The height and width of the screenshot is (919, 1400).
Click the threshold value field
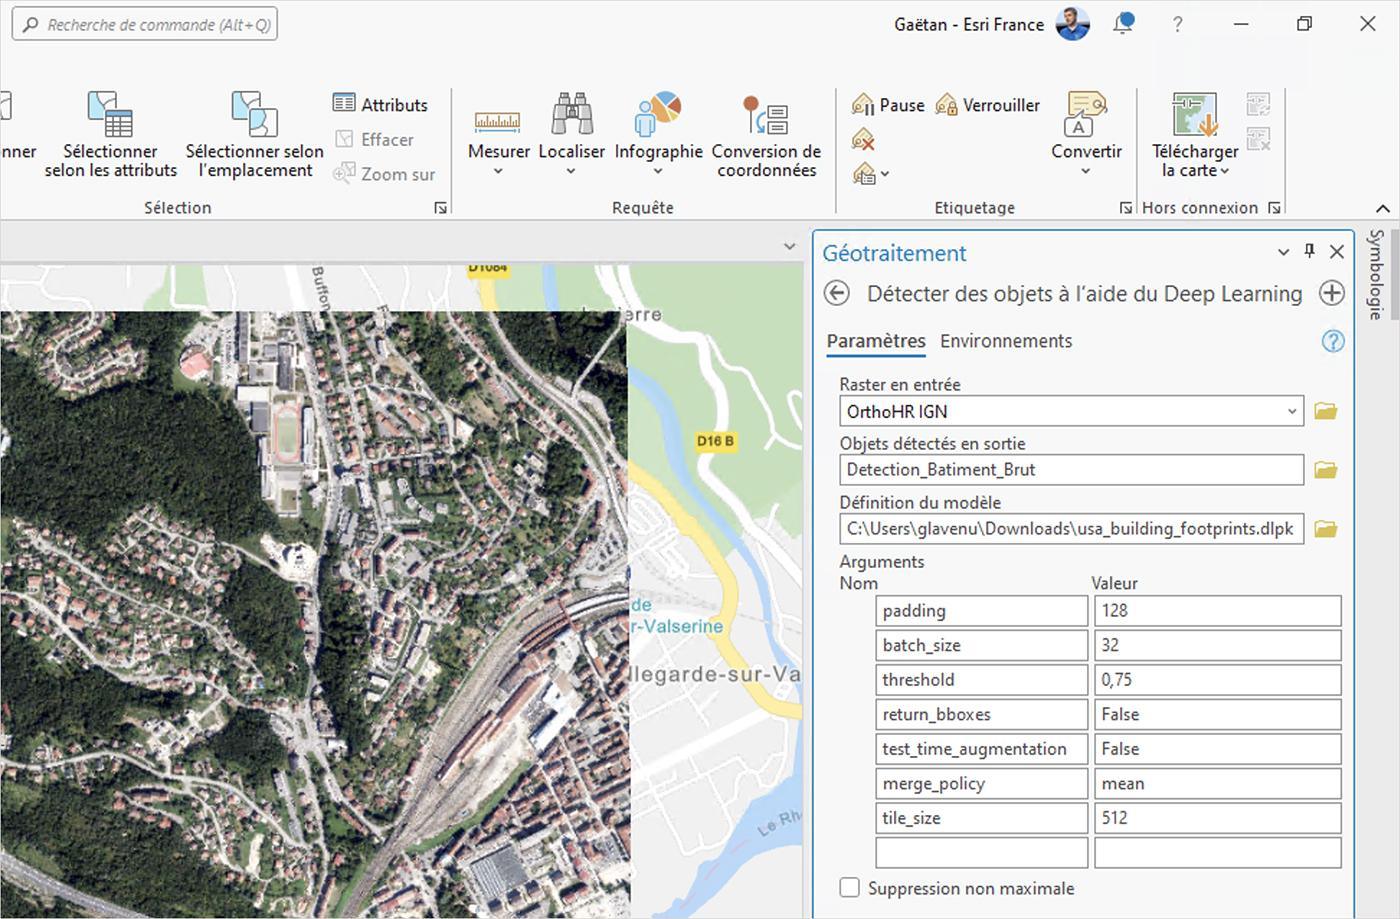point(1217,680)
